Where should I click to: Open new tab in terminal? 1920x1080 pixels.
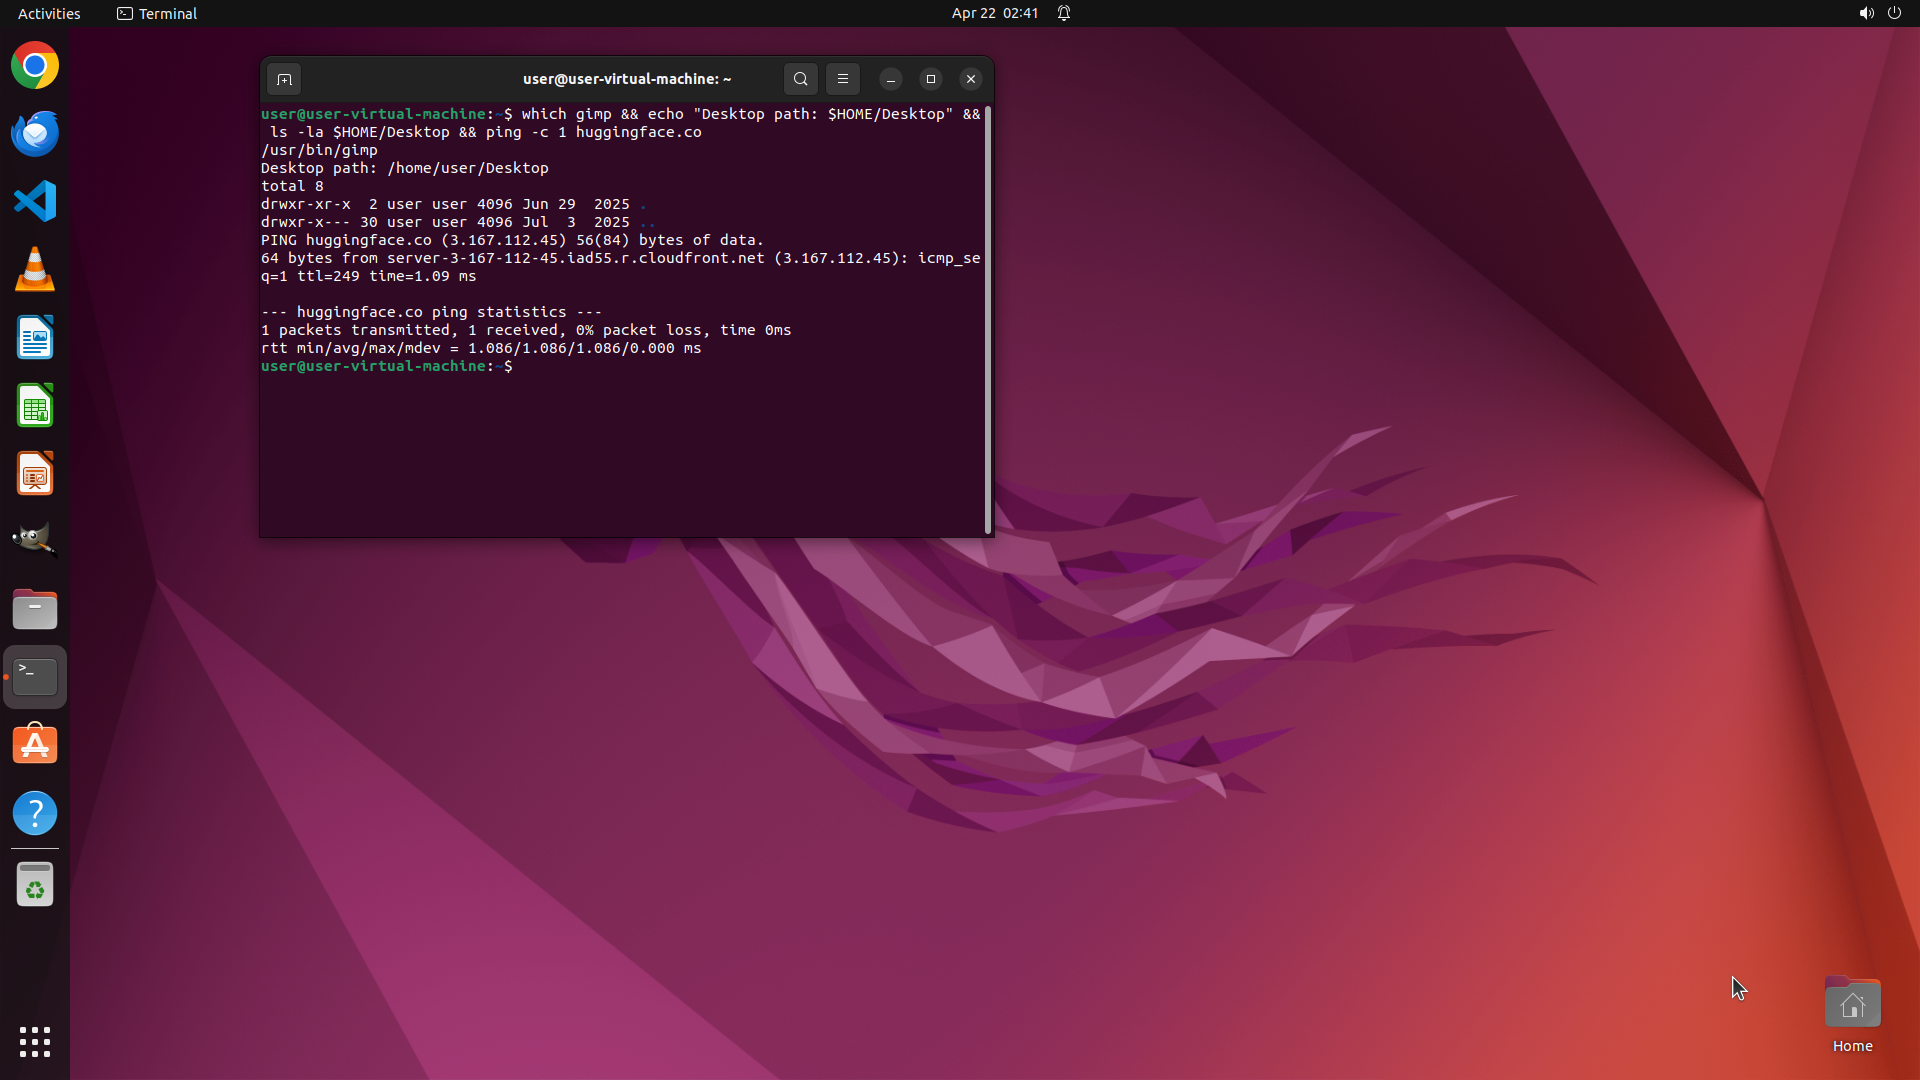pos(284,79)
